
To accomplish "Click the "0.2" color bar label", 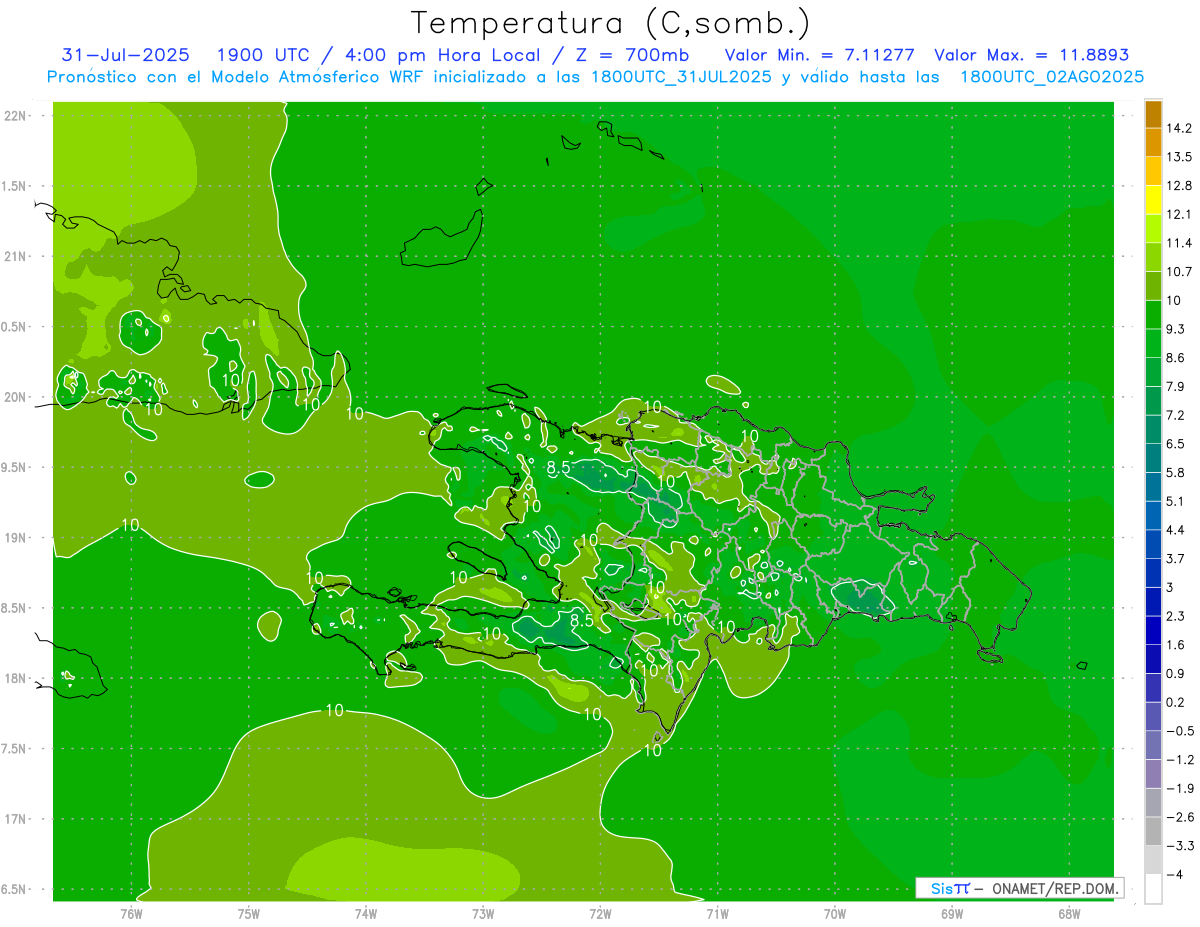I will pyautogui.click(x=1177, y=702).
